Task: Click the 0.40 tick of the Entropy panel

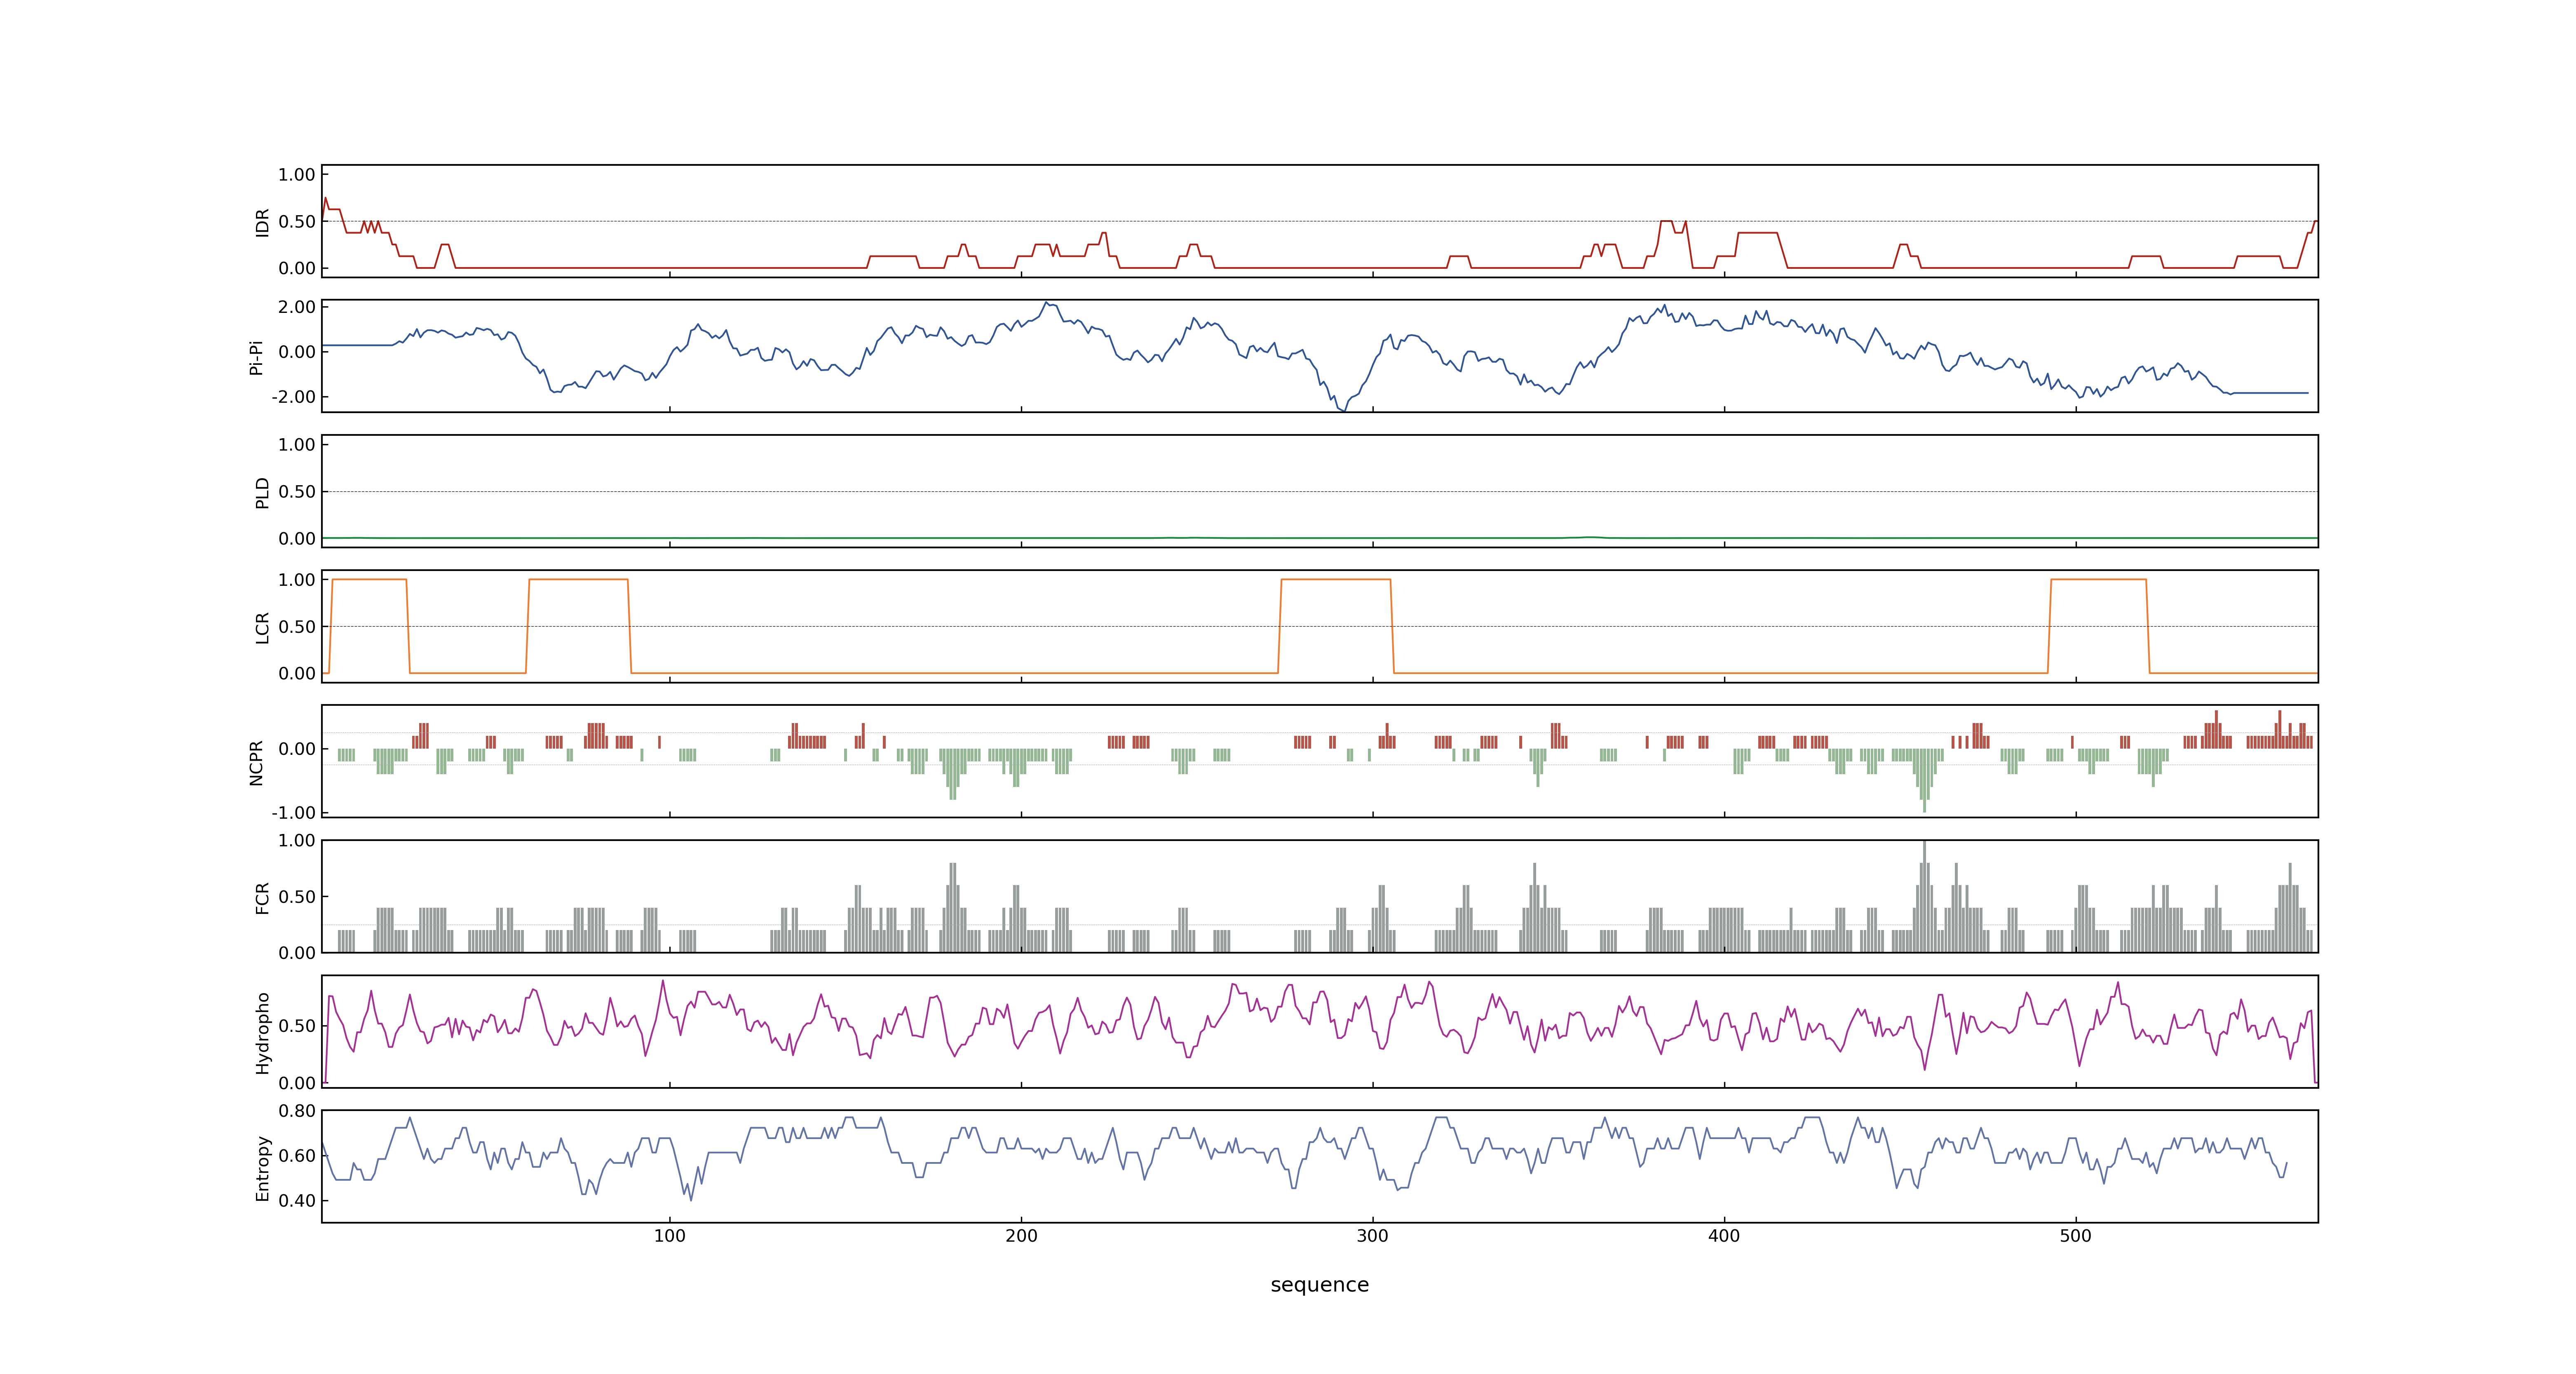Action: pos(297,1201)
